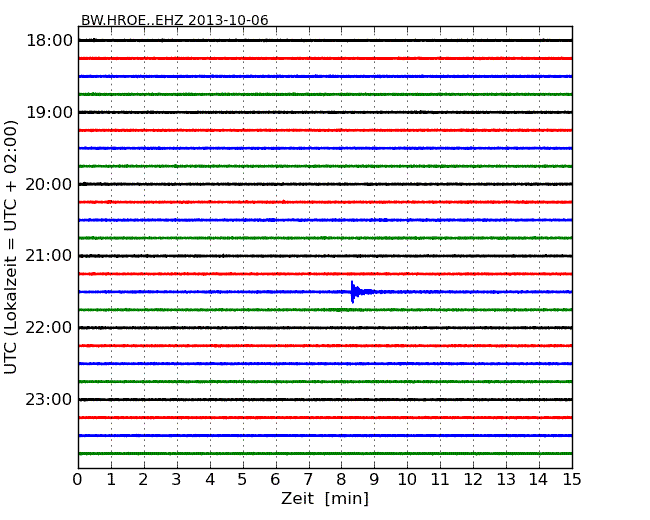Click x-axis tick label 11

pos(440,479)
